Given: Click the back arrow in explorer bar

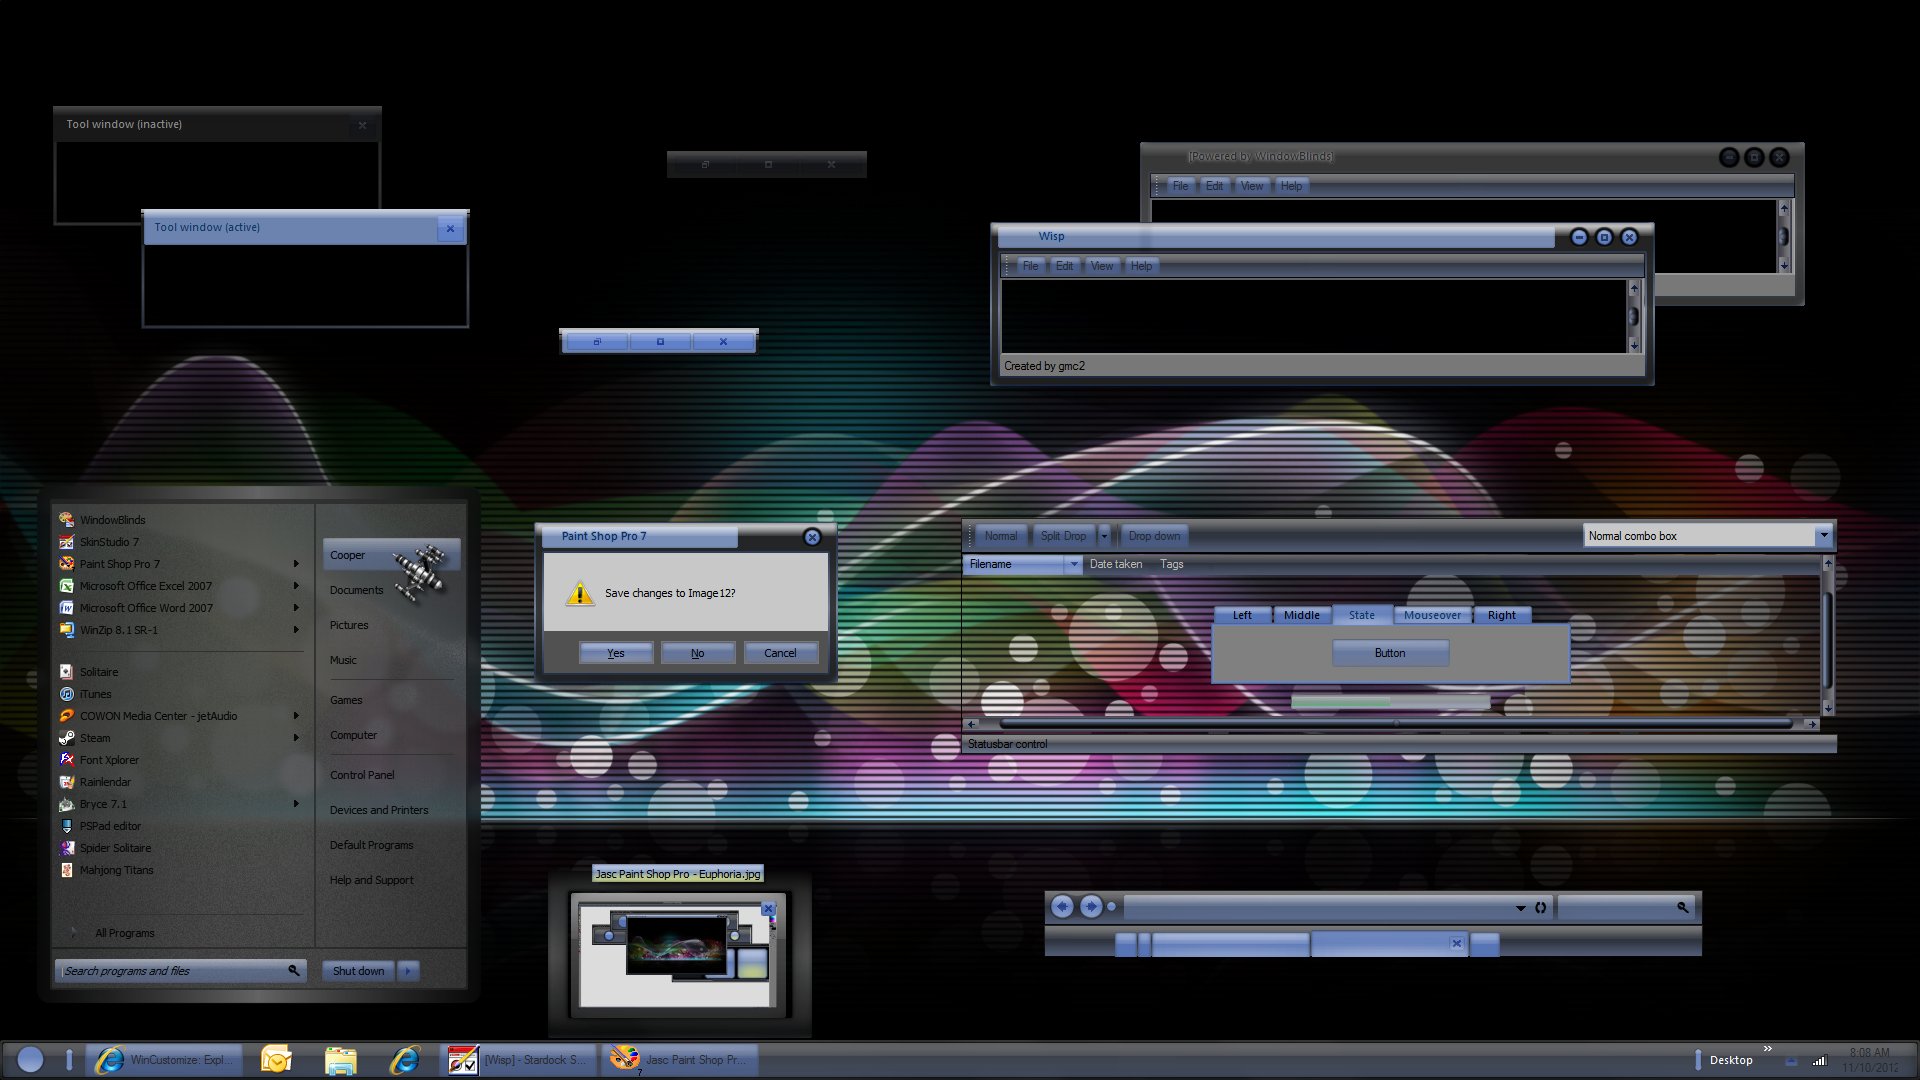Looking at the screenshot, I should [x=1062, y=906].
